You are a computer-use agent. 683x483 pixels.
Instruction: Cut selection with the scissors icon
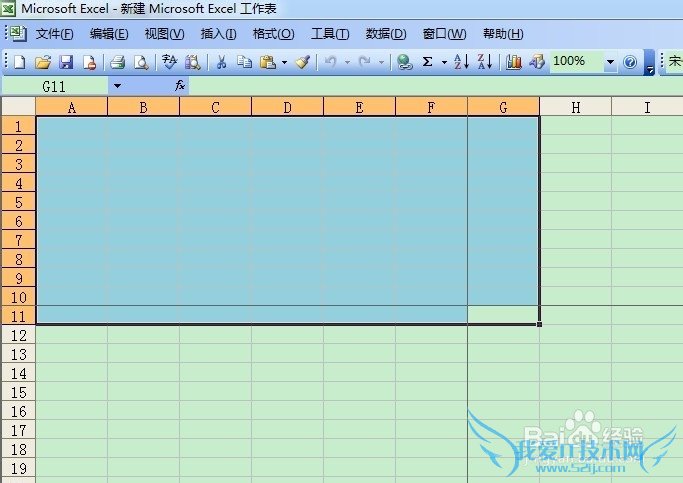[221, 62]
